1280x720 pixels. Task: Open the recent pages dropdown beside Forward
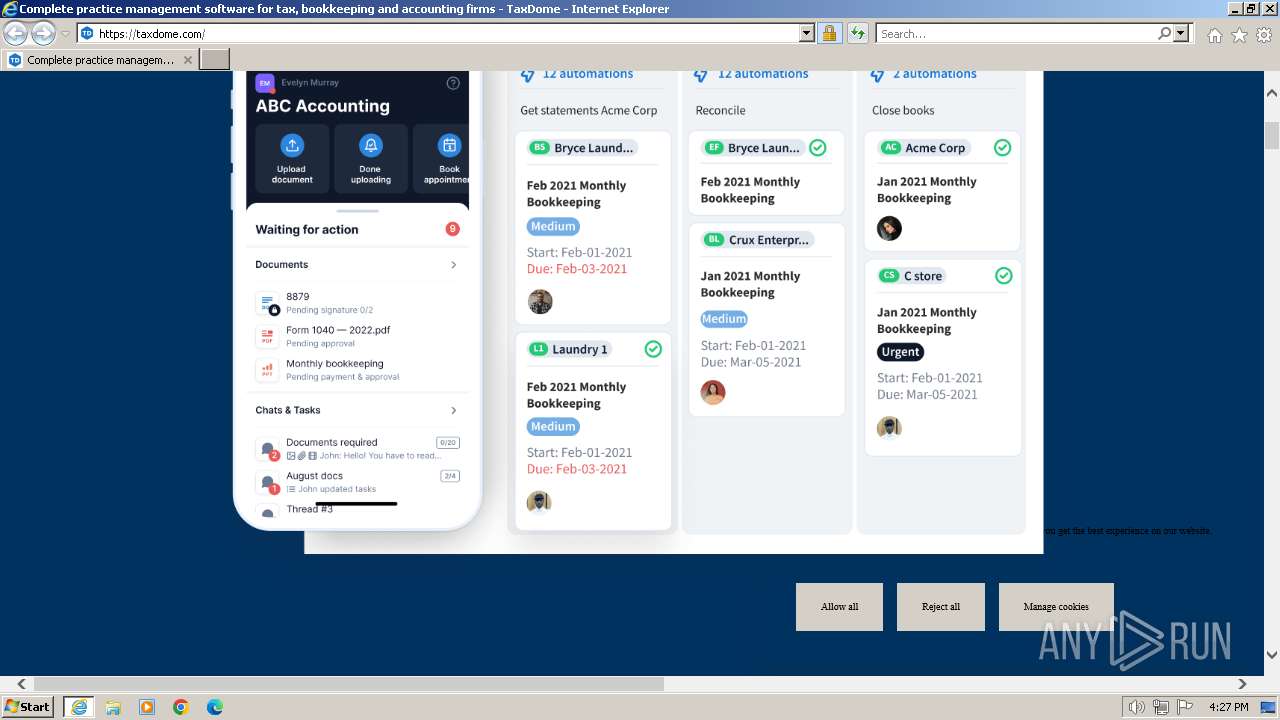pyautogui.click(x=65, y=34)
